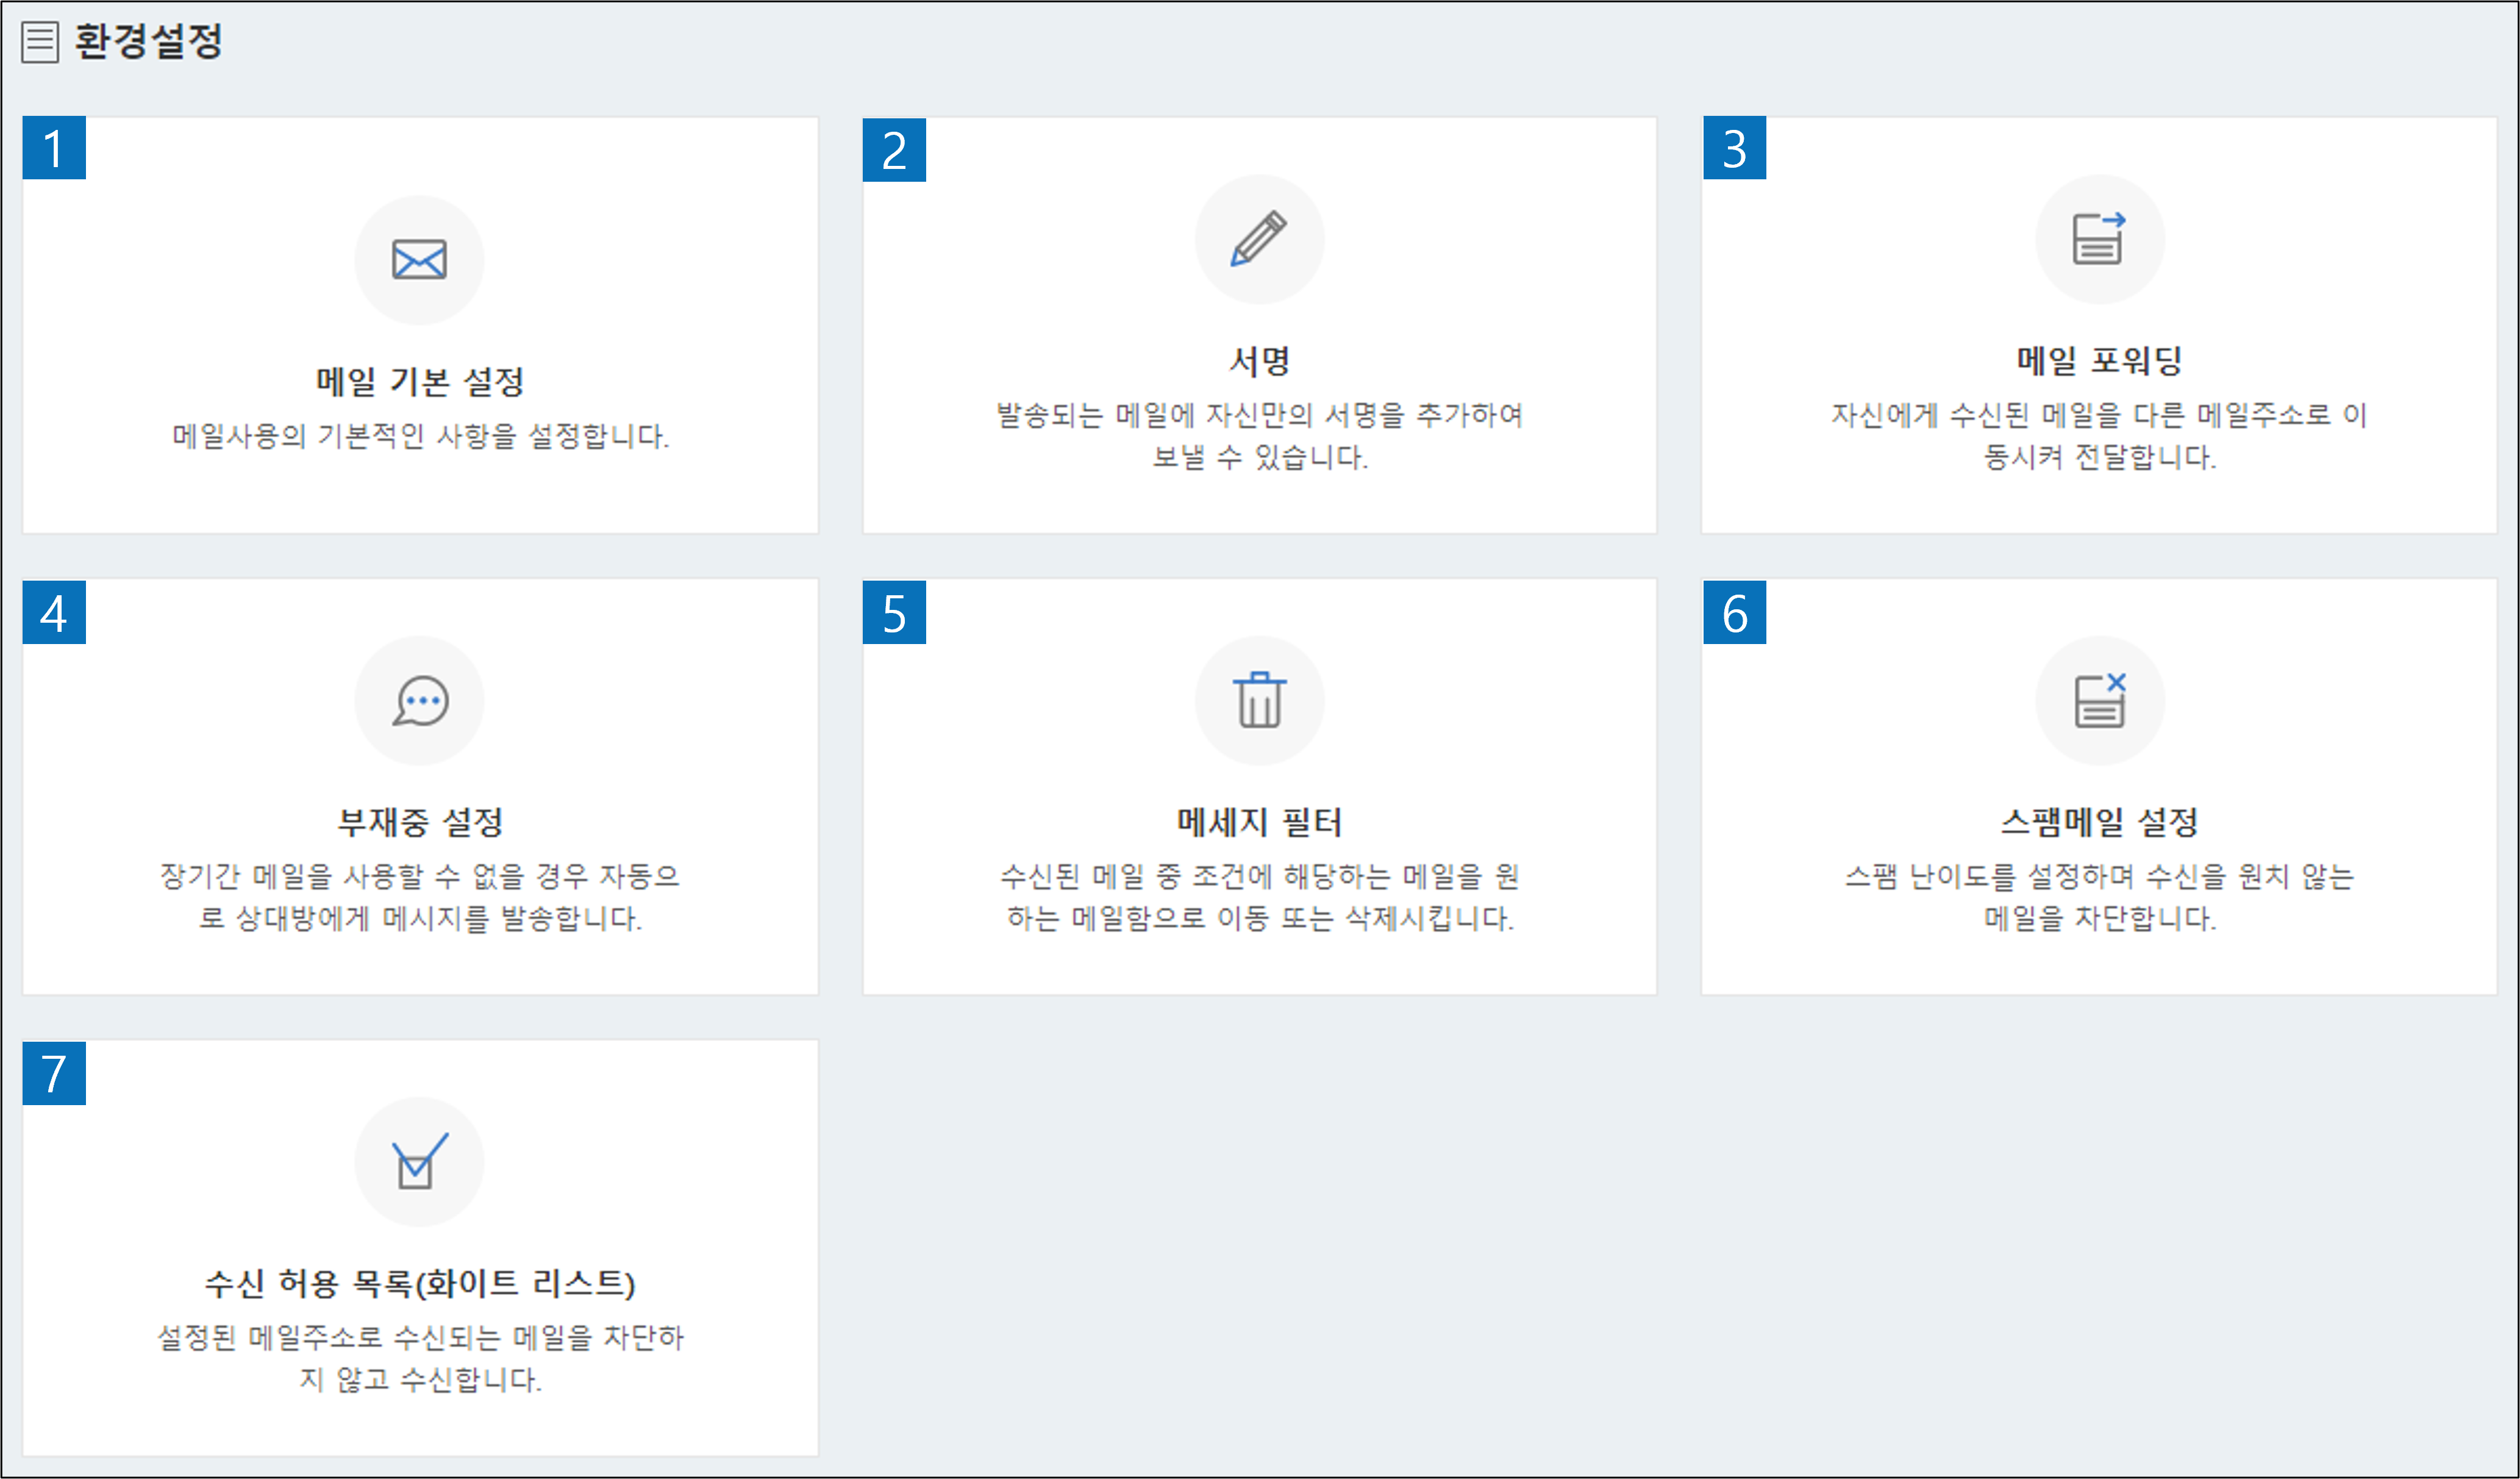Click description starting '설정된 메일주소로 수신되는'
Image resolution: width=2520 pixels, height=1479 pixels.
(420, 1358)
